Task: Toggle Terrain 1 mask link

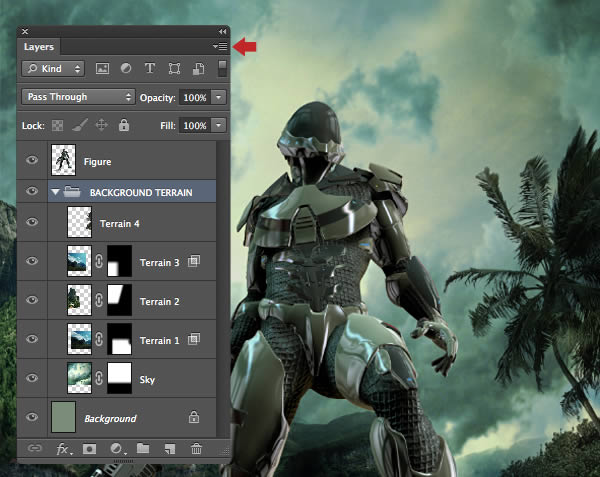Action: [99, 339]
